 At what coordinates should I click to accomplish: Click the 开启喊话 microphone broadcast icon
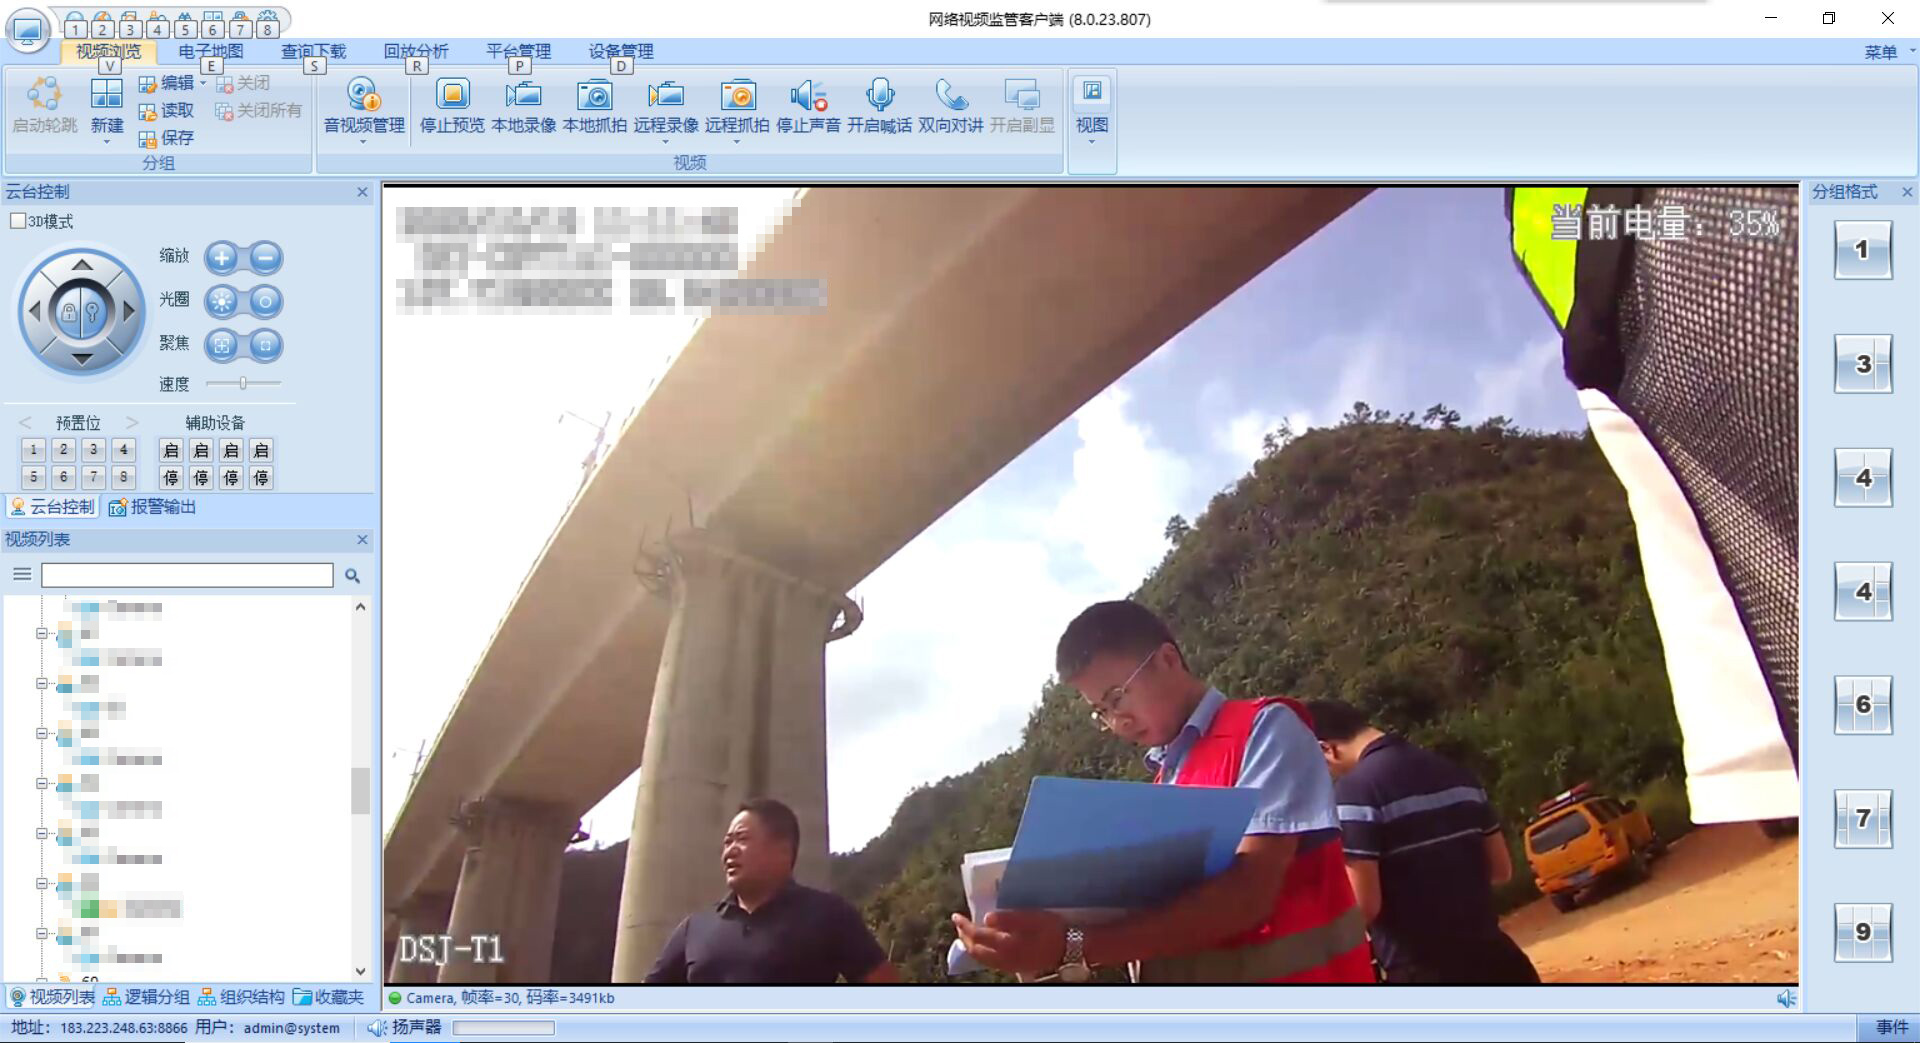(879, 96)
